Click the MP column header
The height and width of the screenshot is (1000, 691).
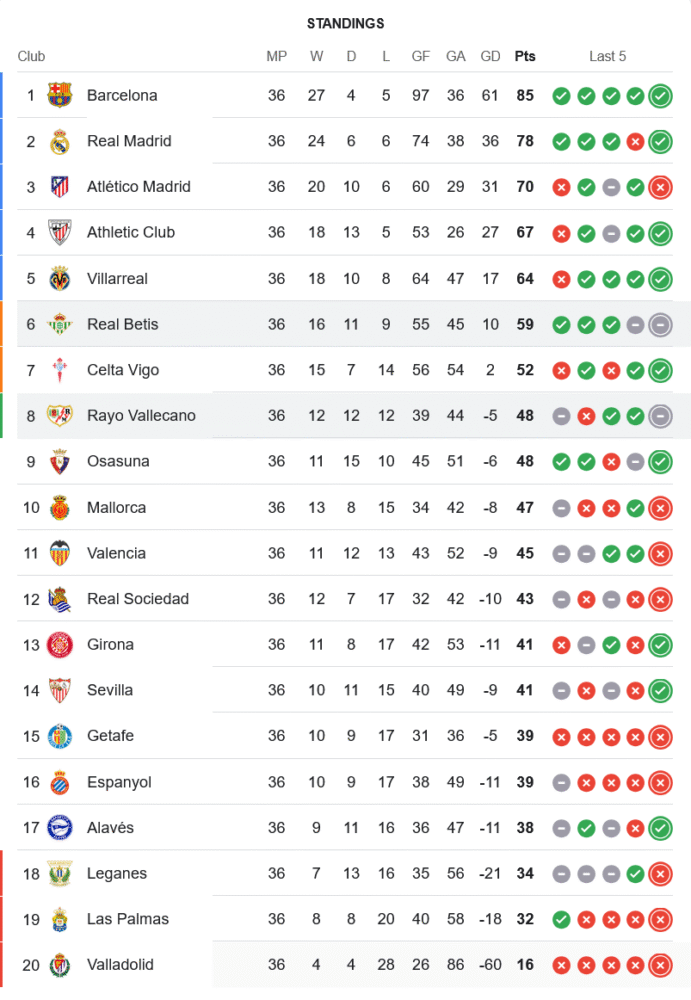[x=277, y=57]
